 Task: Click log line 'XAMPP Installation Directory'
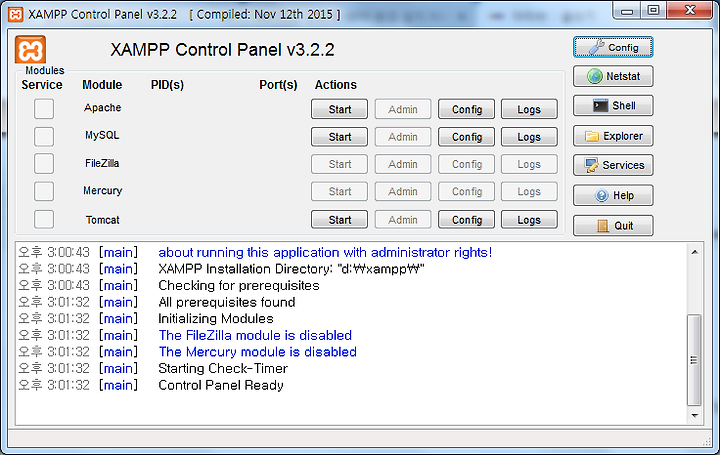click(x=291, y=269)
